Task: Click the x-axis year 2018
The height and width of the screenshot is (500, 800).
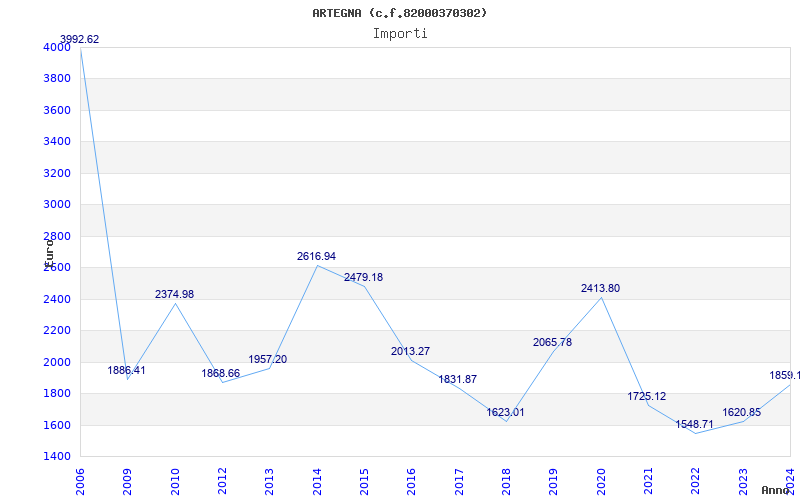Action: point(506,482)
